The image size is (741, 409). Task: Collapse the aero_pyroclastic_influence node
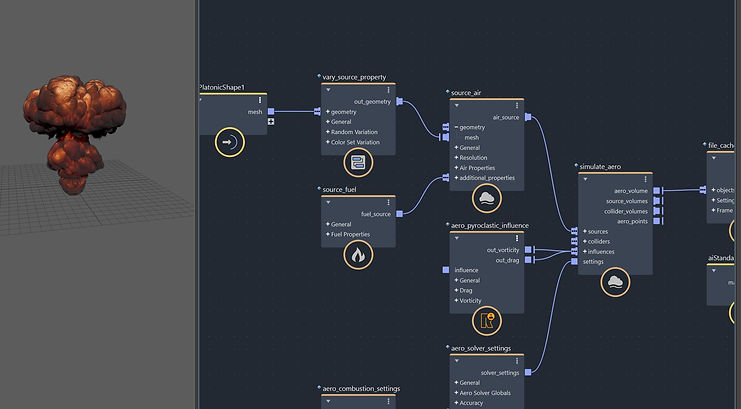point(457,238)
